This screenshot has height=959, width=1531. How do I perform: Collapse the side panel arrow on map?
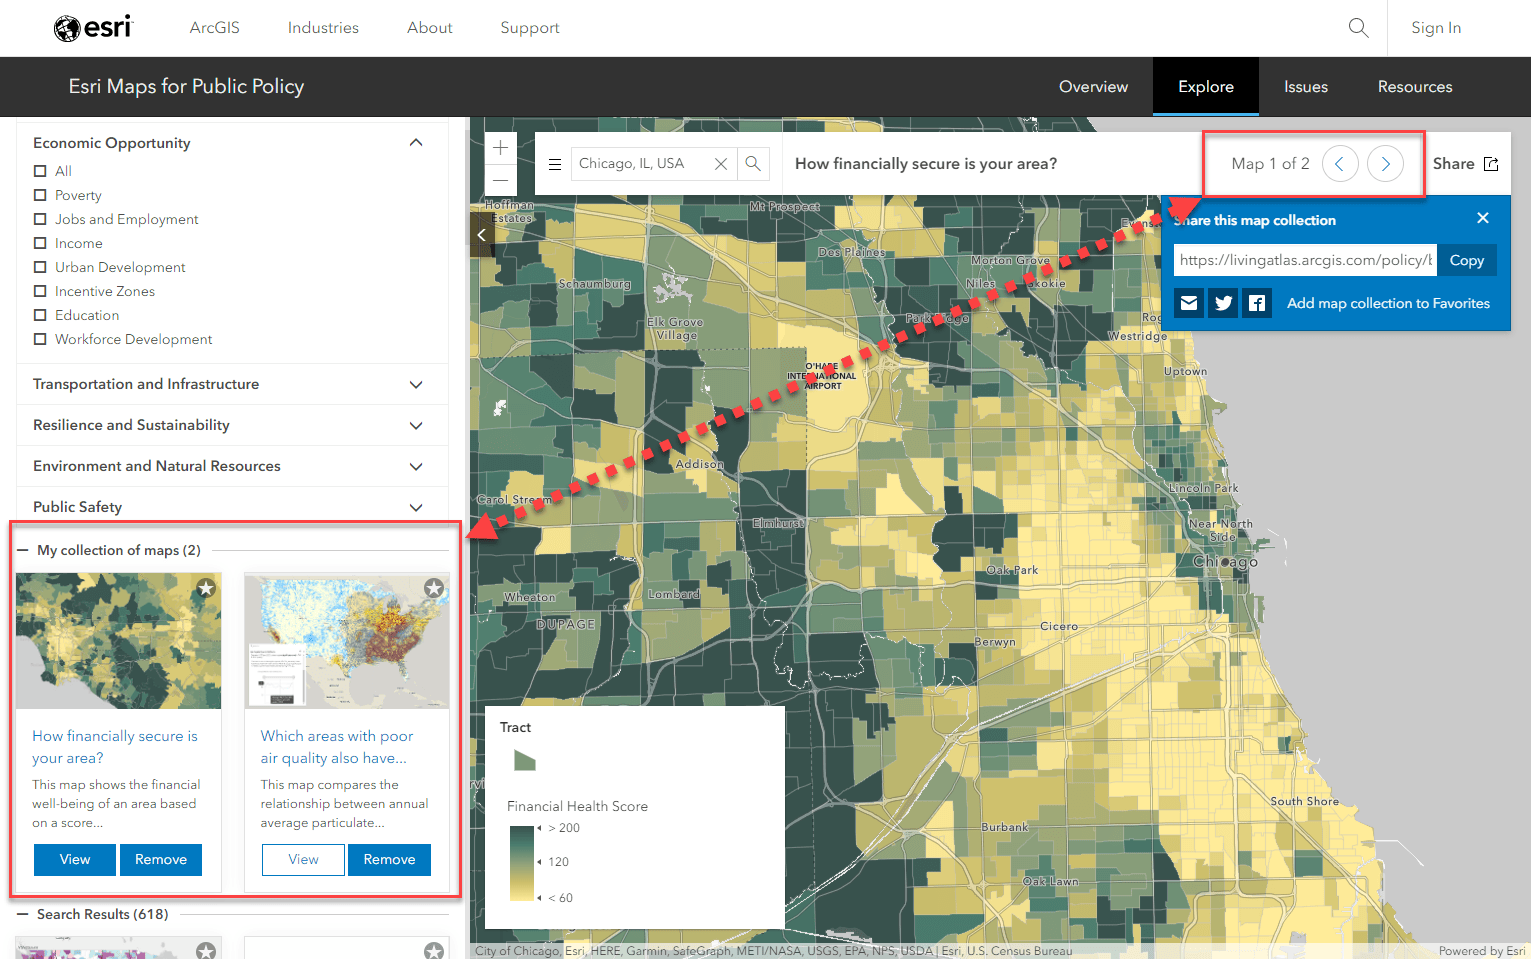point(482,235)
